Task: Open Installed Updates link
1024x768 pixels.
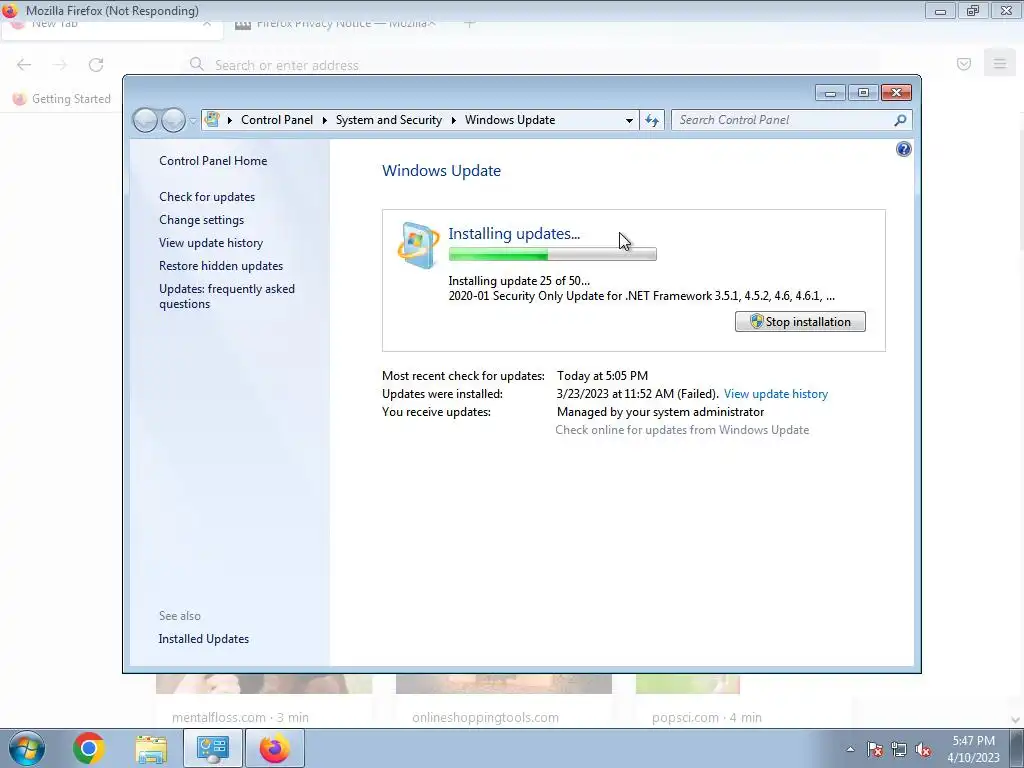Action: [204, 639]
